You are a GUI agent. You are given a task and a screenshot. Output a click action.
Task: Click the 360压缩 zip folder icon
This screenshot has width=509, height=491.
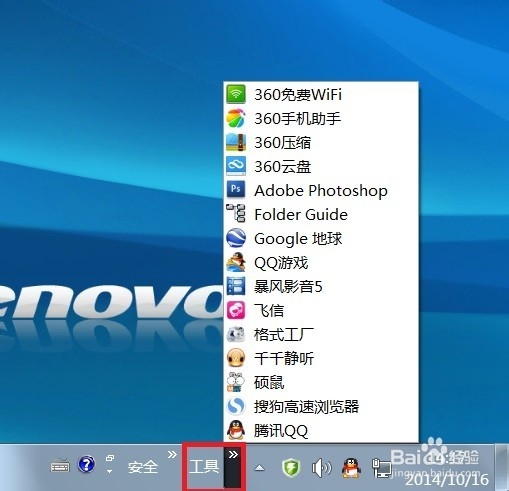coord(236,142)
